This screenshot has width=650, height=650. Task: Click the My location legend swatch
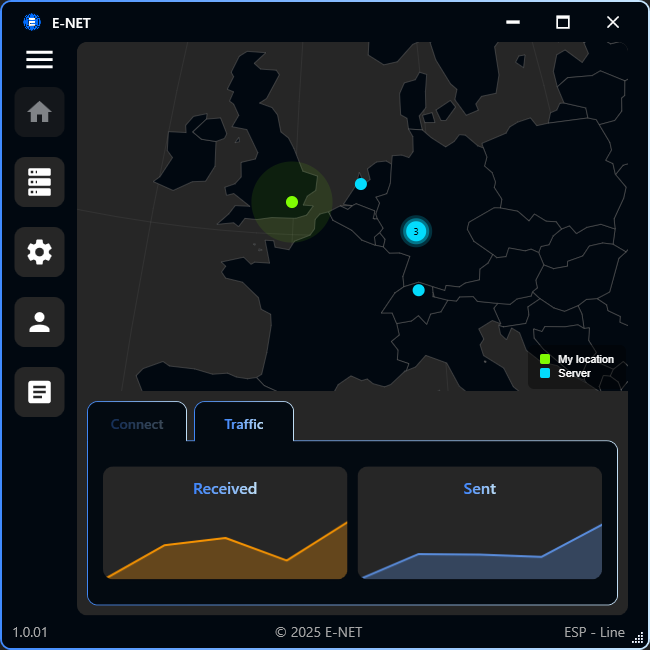tap(545, 359)
